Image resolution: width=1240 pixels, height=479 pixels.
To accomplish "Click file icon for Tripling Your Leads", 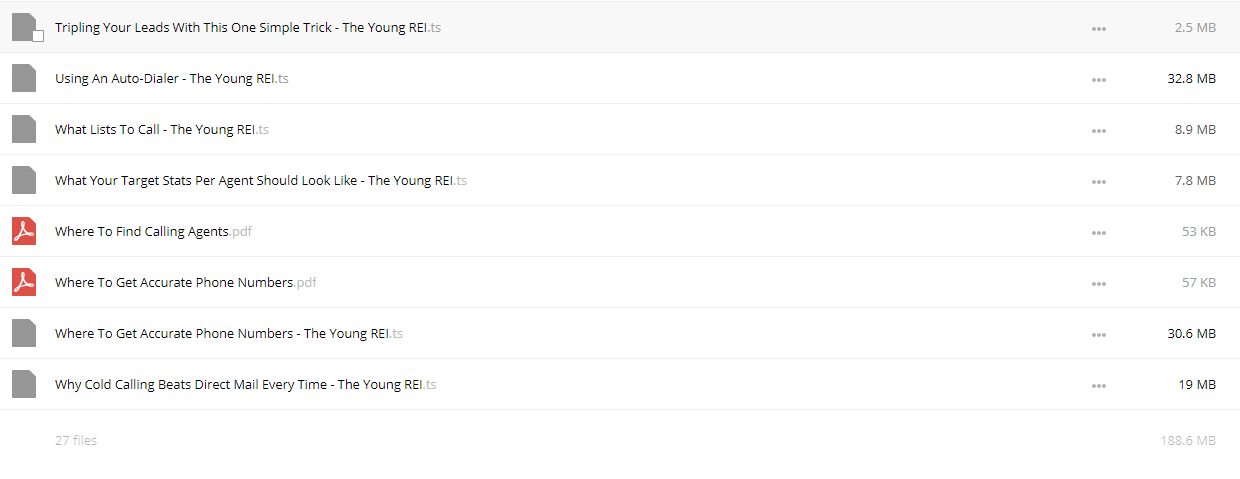I will click(24, 28).
